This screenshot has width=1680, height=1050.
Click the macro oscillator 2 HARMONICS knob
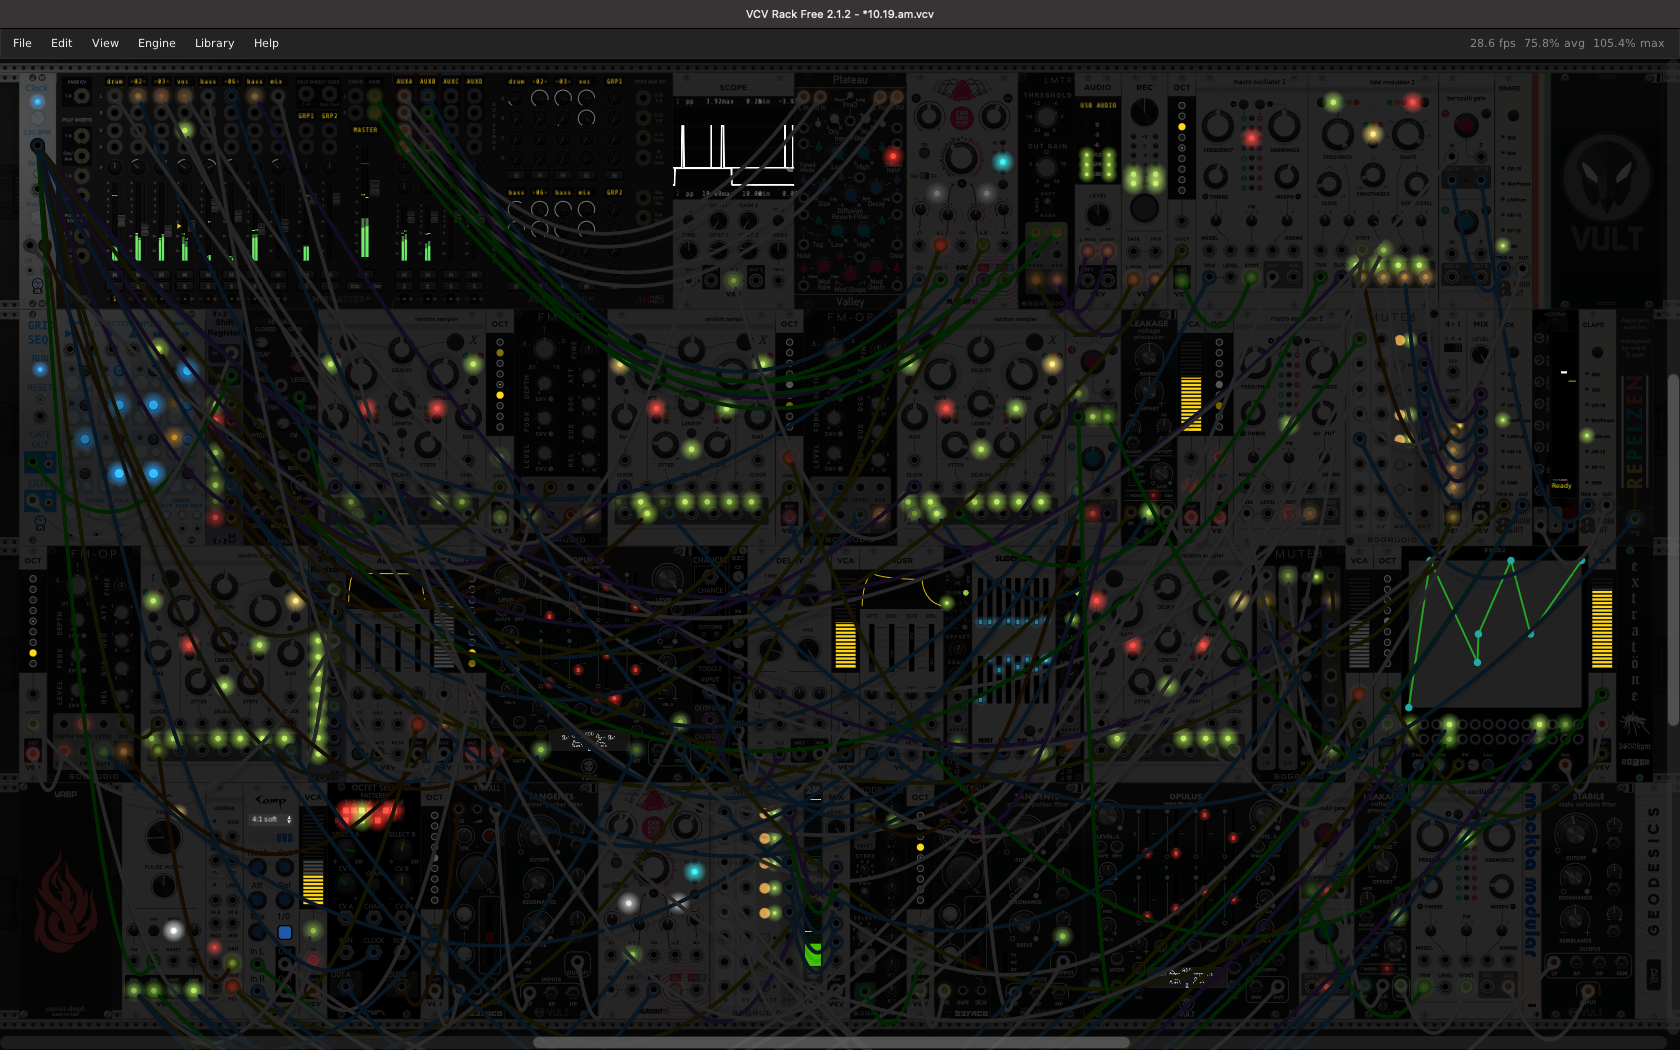pos(1285,126)
